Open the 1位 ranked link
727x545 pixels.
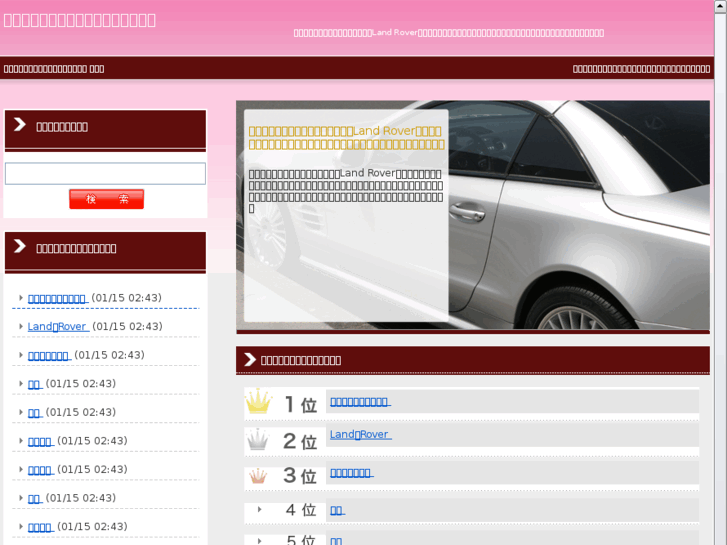360,402
